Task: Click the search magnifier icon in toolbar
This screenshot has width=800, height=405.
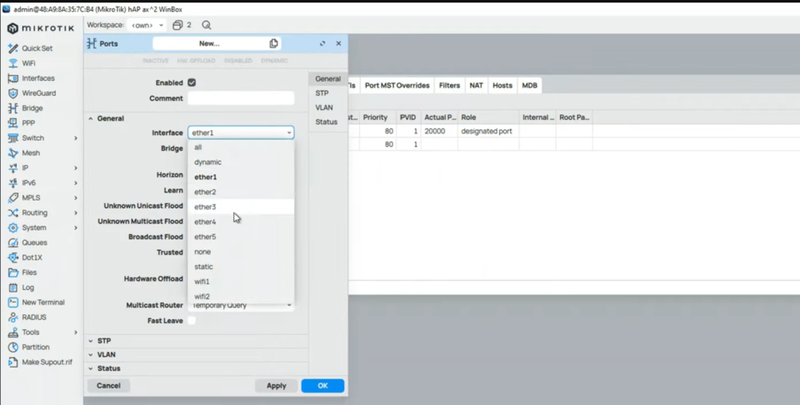Action: 207,25
